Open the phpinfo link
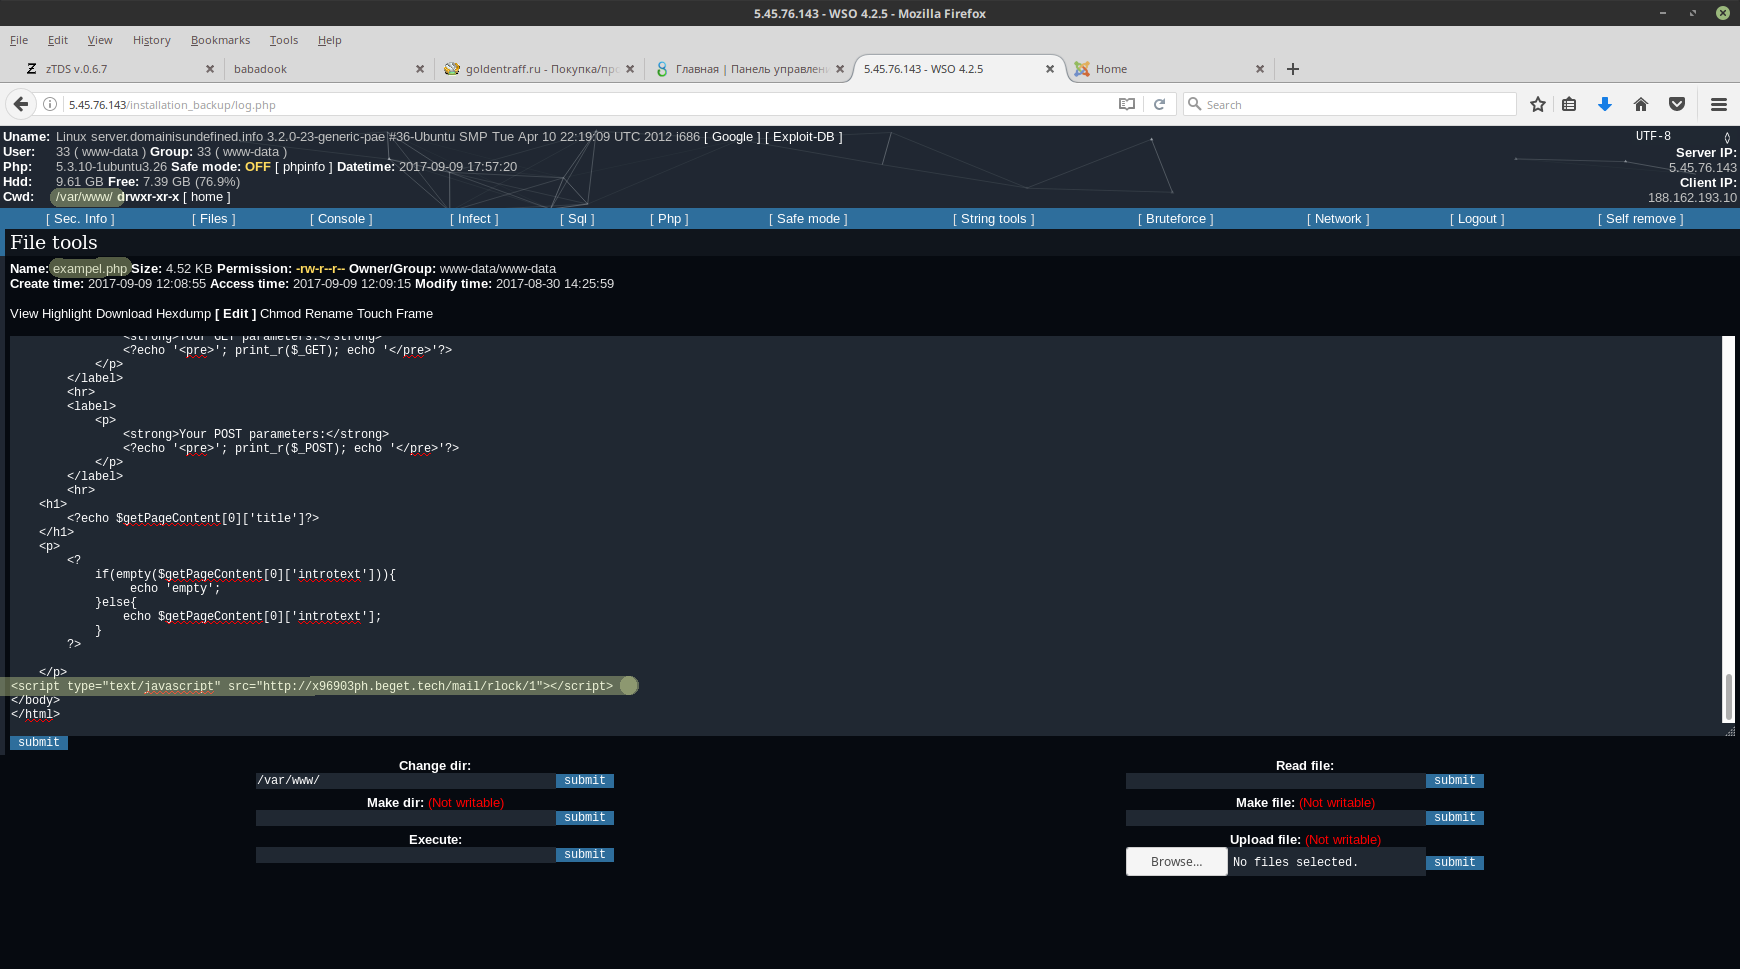Image resolution: width=1740 pixels, height=969 pixels. click(x=304, y=167)
